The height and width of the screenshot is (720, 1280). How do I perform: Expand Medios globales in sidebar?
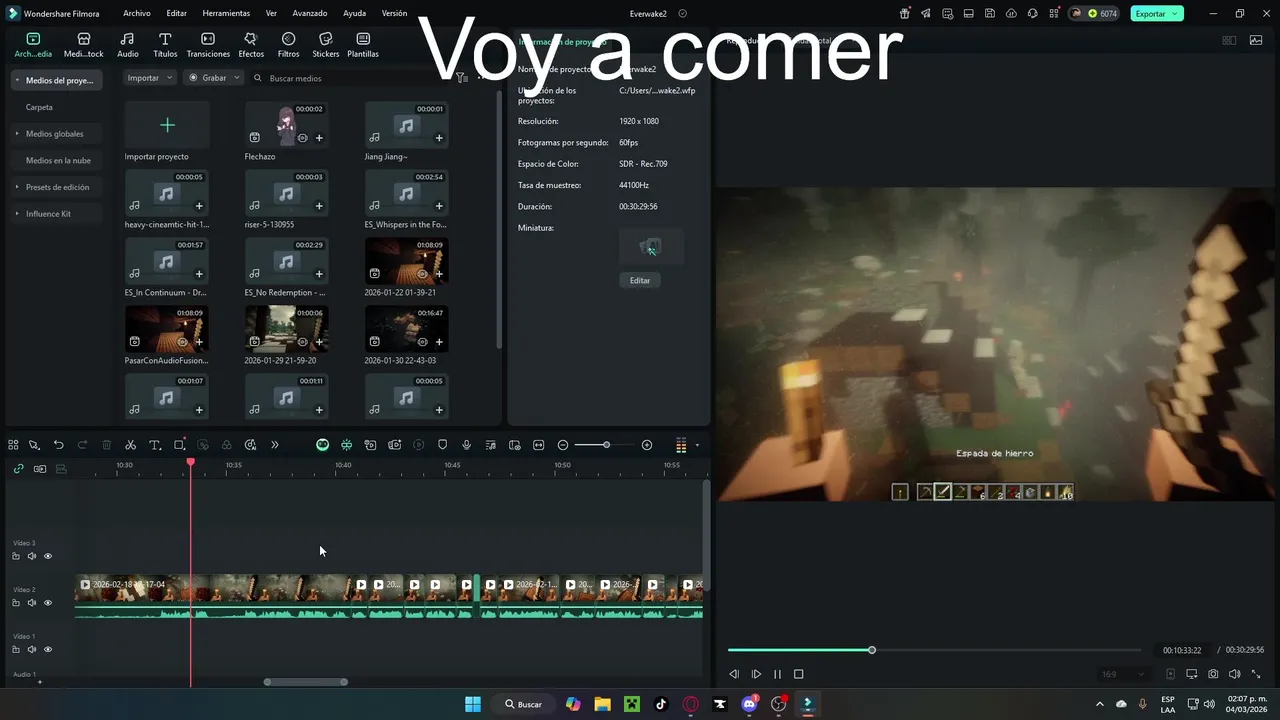tap(17, 134)
